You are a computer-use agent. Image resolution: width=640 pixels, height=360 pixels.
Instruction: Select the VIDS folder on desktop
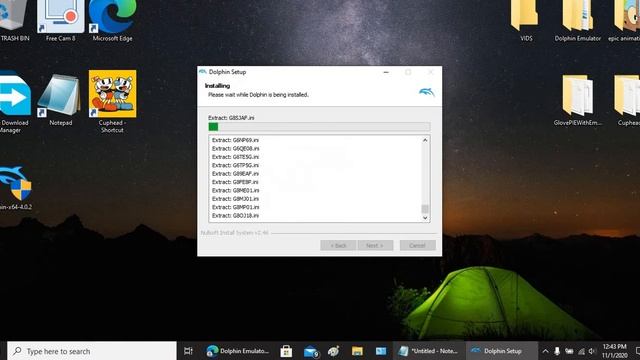(x=526, y=20)
